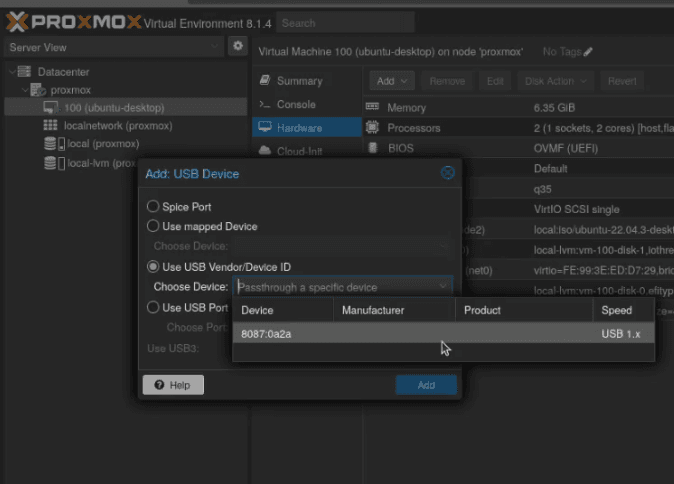The width and height of the screenshot is (674, 484).
Task: Select localnetwork (proxmox) in tree
Action: [x=118, y=126]
